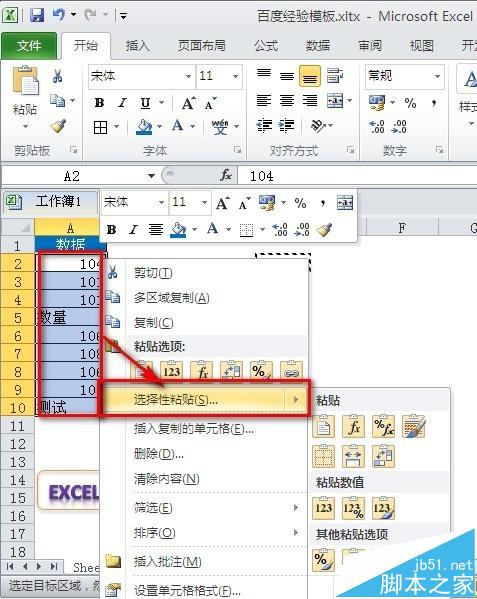The image size is (477, 599).
Task: Toggle Underline formatting in ribbon
Action: pos(145,103)
